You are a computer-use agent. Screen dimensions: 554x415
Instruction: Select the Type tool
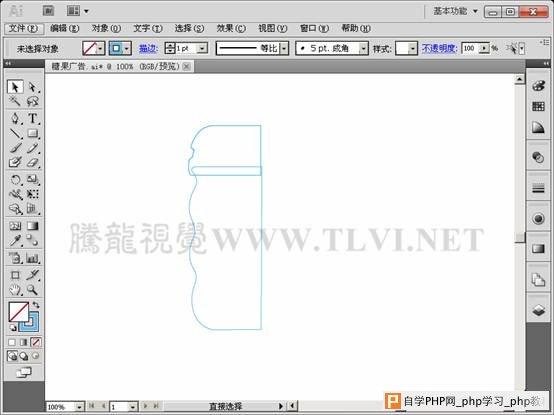[x=33, y=118]
